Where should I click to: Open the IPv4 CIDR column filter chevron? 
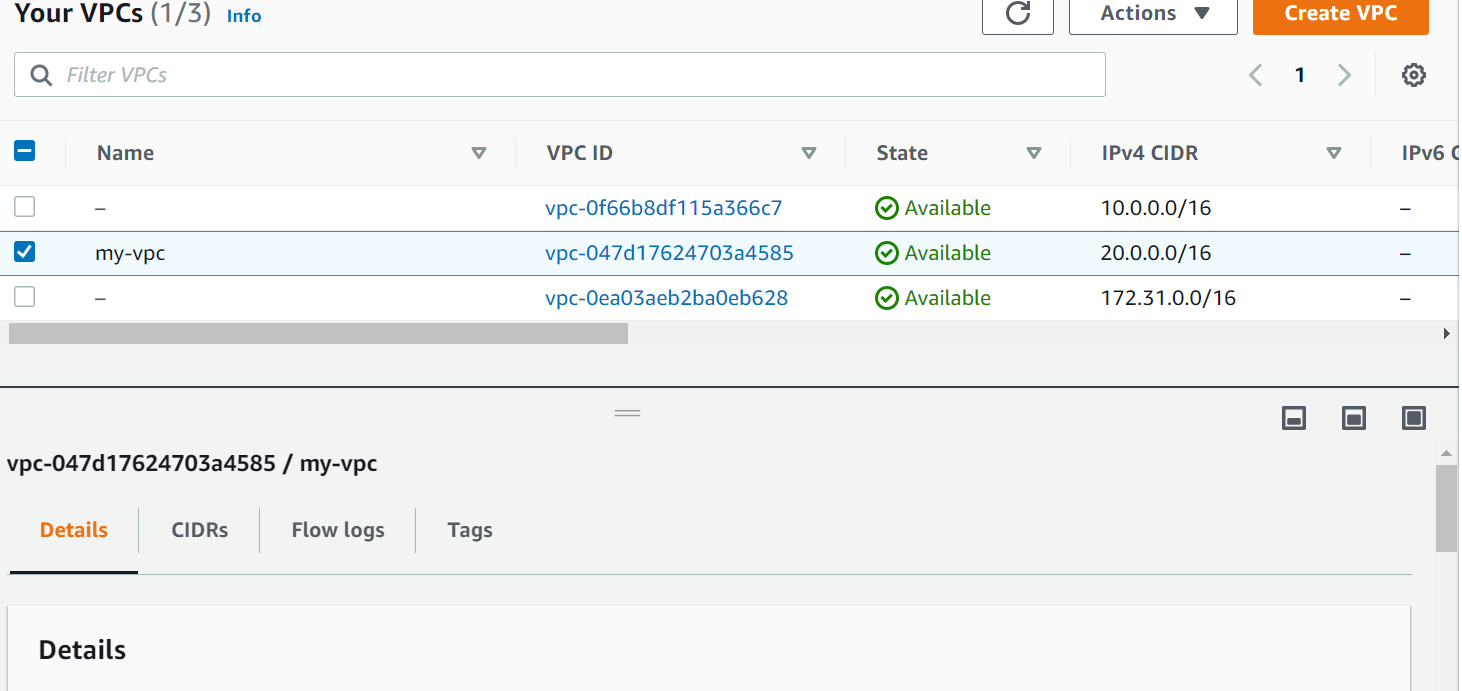[1334, 152]
